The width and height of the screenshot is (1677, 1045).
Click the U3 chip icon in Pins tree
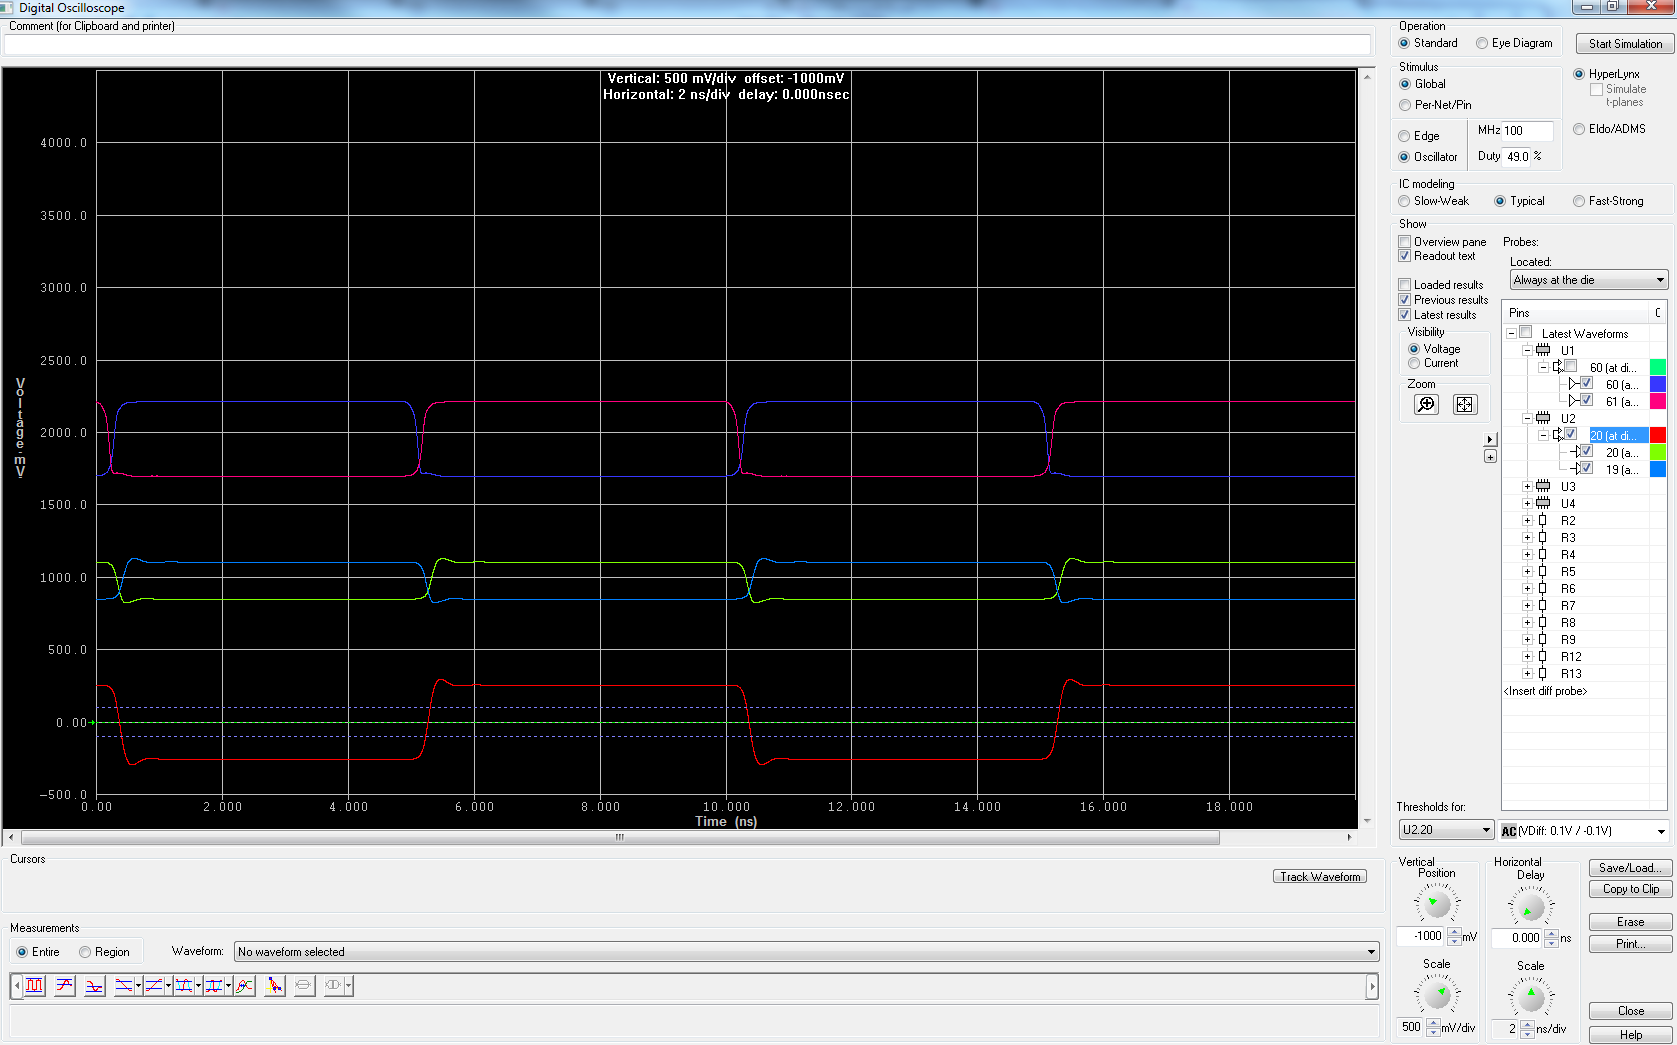click(1543, 486)
